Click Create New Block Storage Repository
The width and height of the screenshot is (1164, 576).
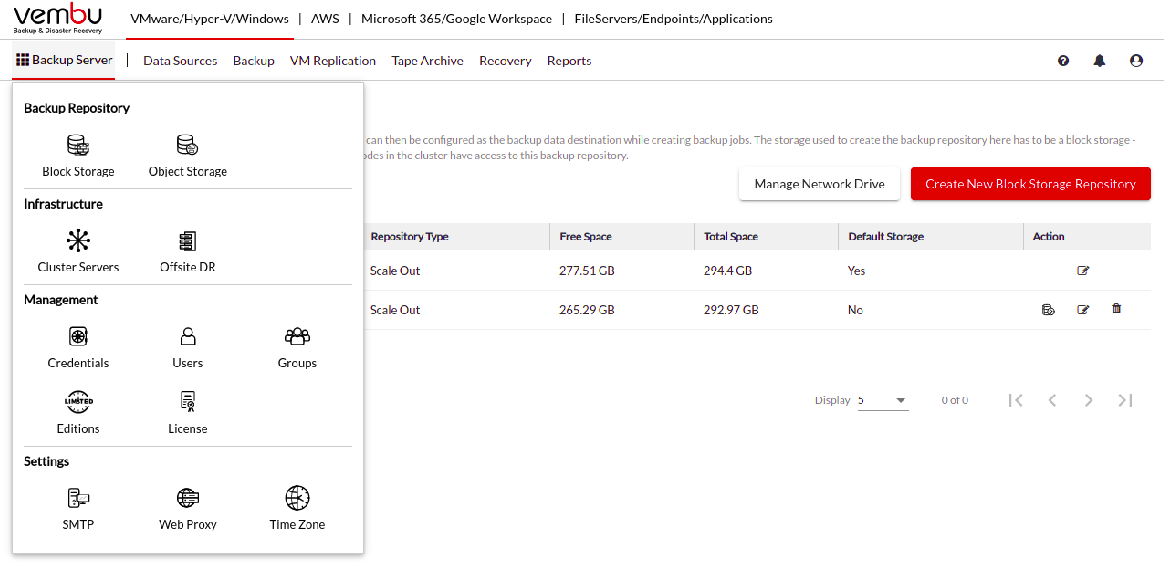tap(1030, 183)
